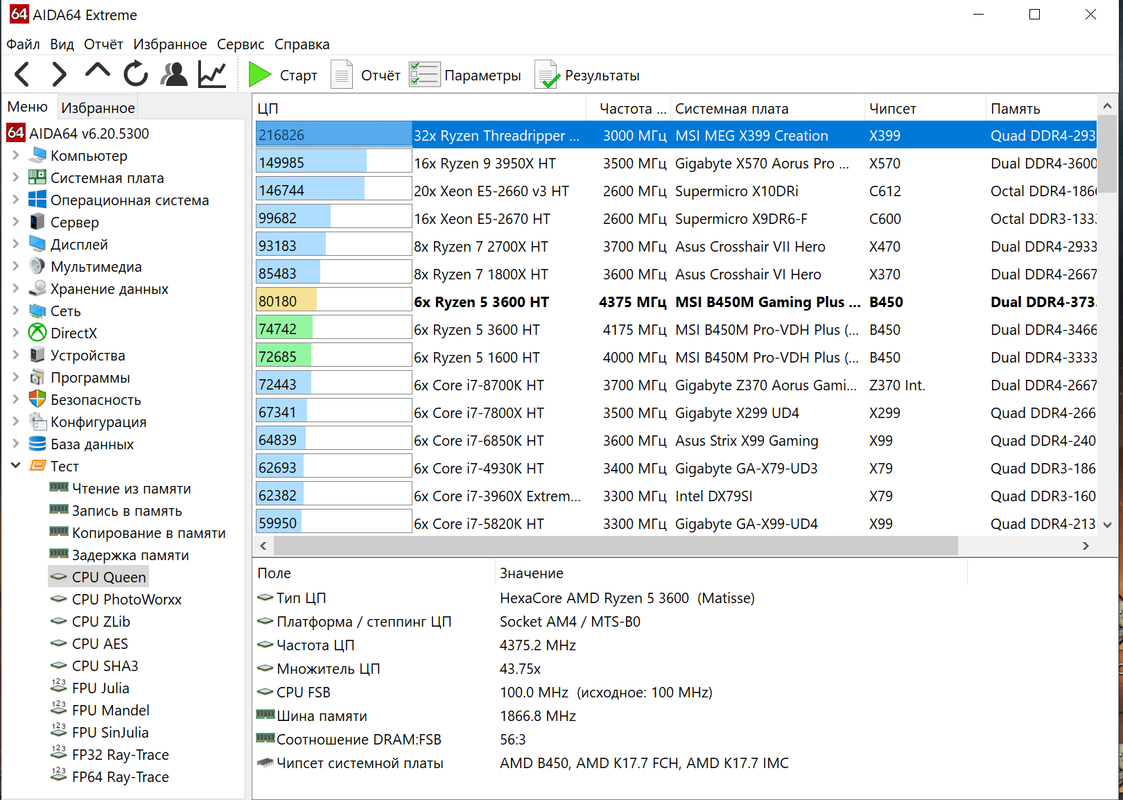
Task: Navigate up with the up arrow icon
Action: pyautogui.click(x=97, y=71)
